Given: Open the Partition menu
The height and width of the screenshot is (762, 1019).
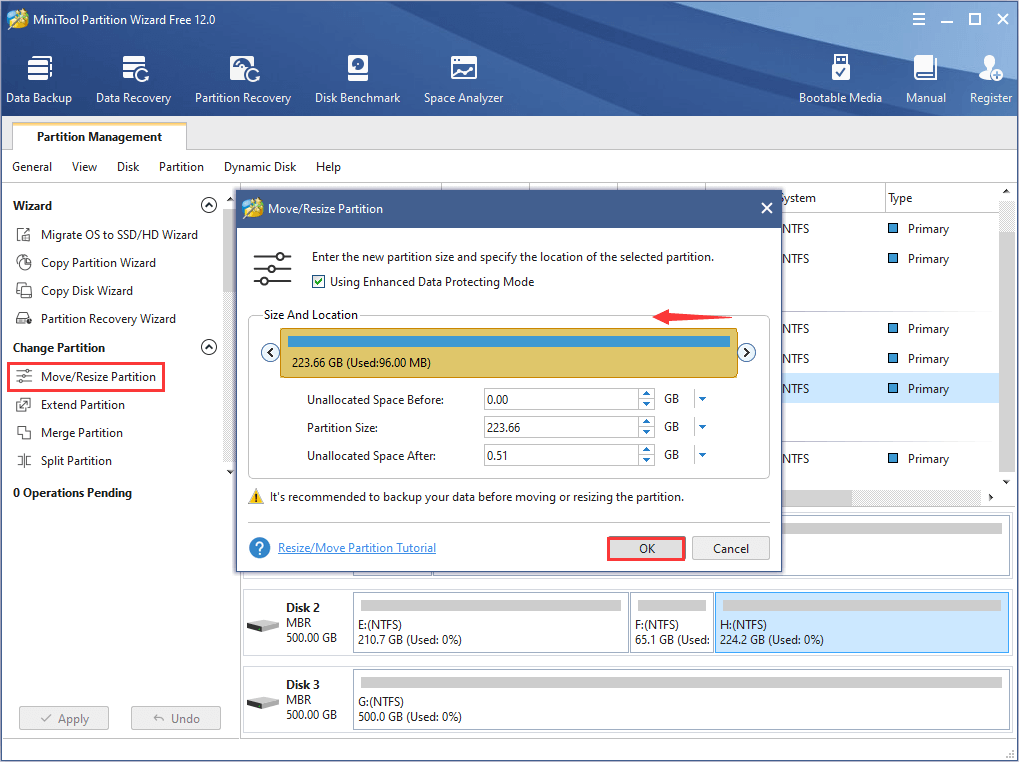Looking at the screenshot, I should click(181, 167).
